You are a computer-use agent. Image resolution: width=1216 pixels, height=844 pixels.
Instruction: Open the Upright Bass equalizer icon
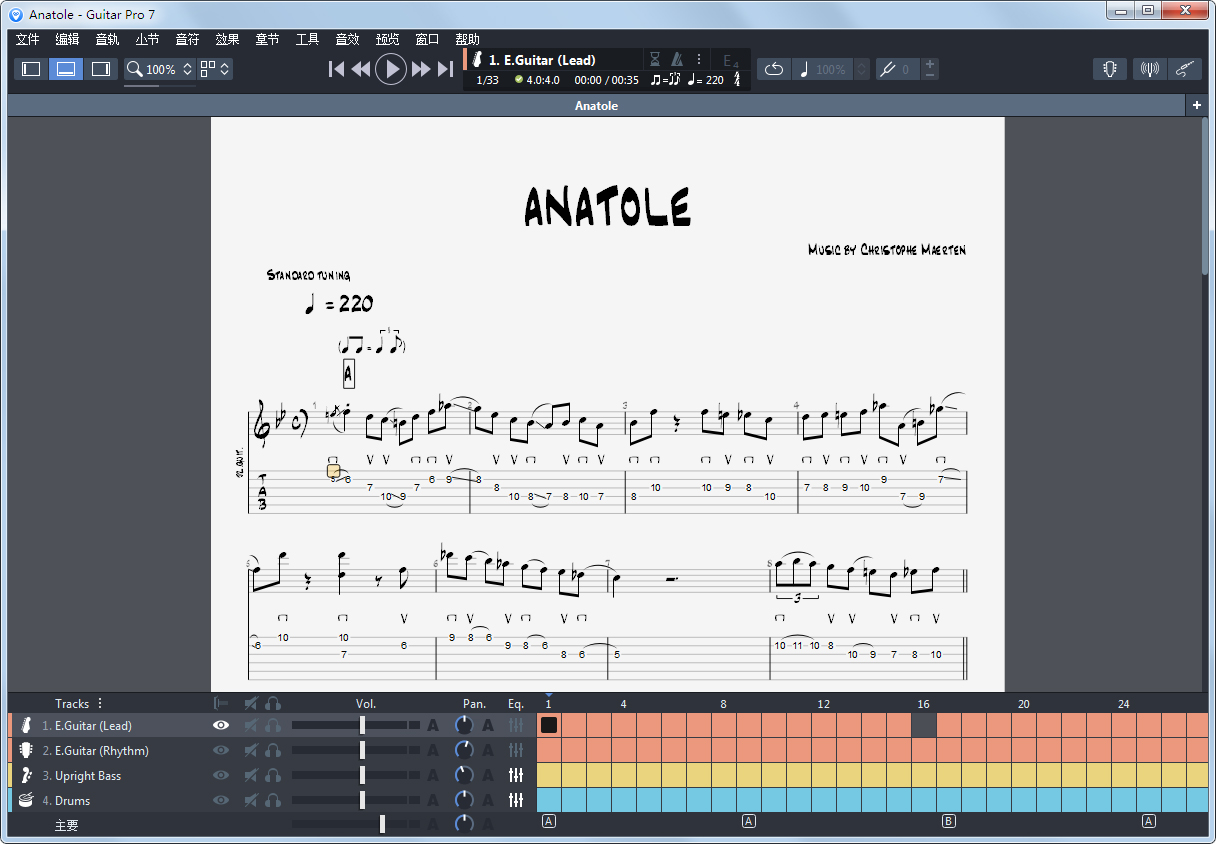516,775
